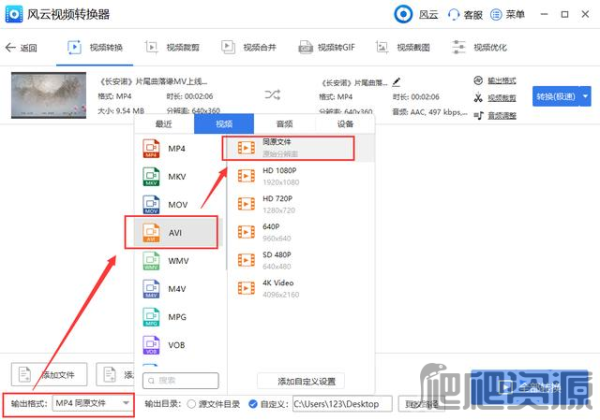600x420 pixels.
Task: Select the HD 1080P resolution preset
Action: coord(301,176)
